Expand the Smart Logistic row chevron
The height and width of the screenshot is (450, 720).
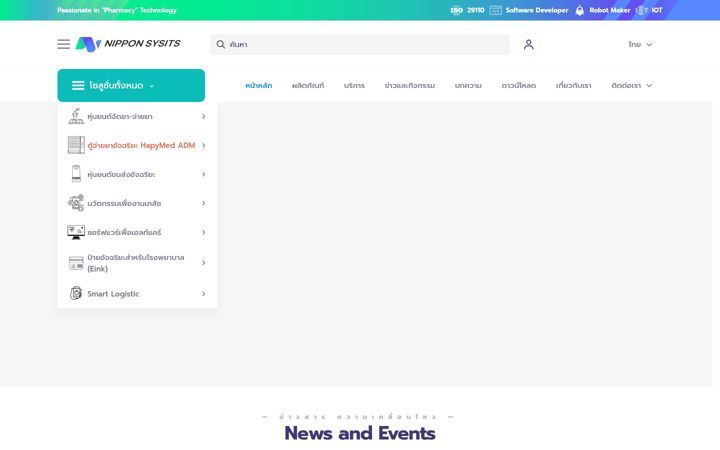[x=203, y=293]
